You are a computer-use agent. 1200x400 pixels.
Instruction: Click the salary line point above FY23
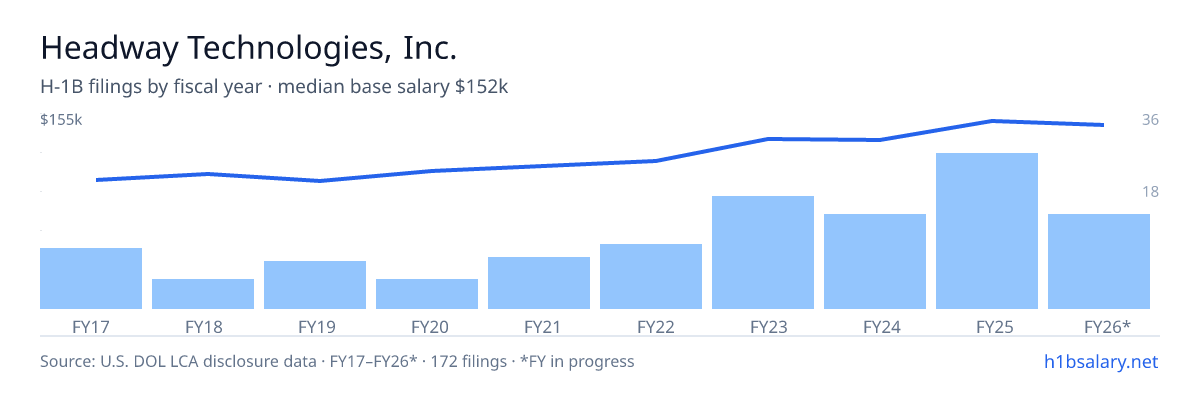tap(766, 139)
